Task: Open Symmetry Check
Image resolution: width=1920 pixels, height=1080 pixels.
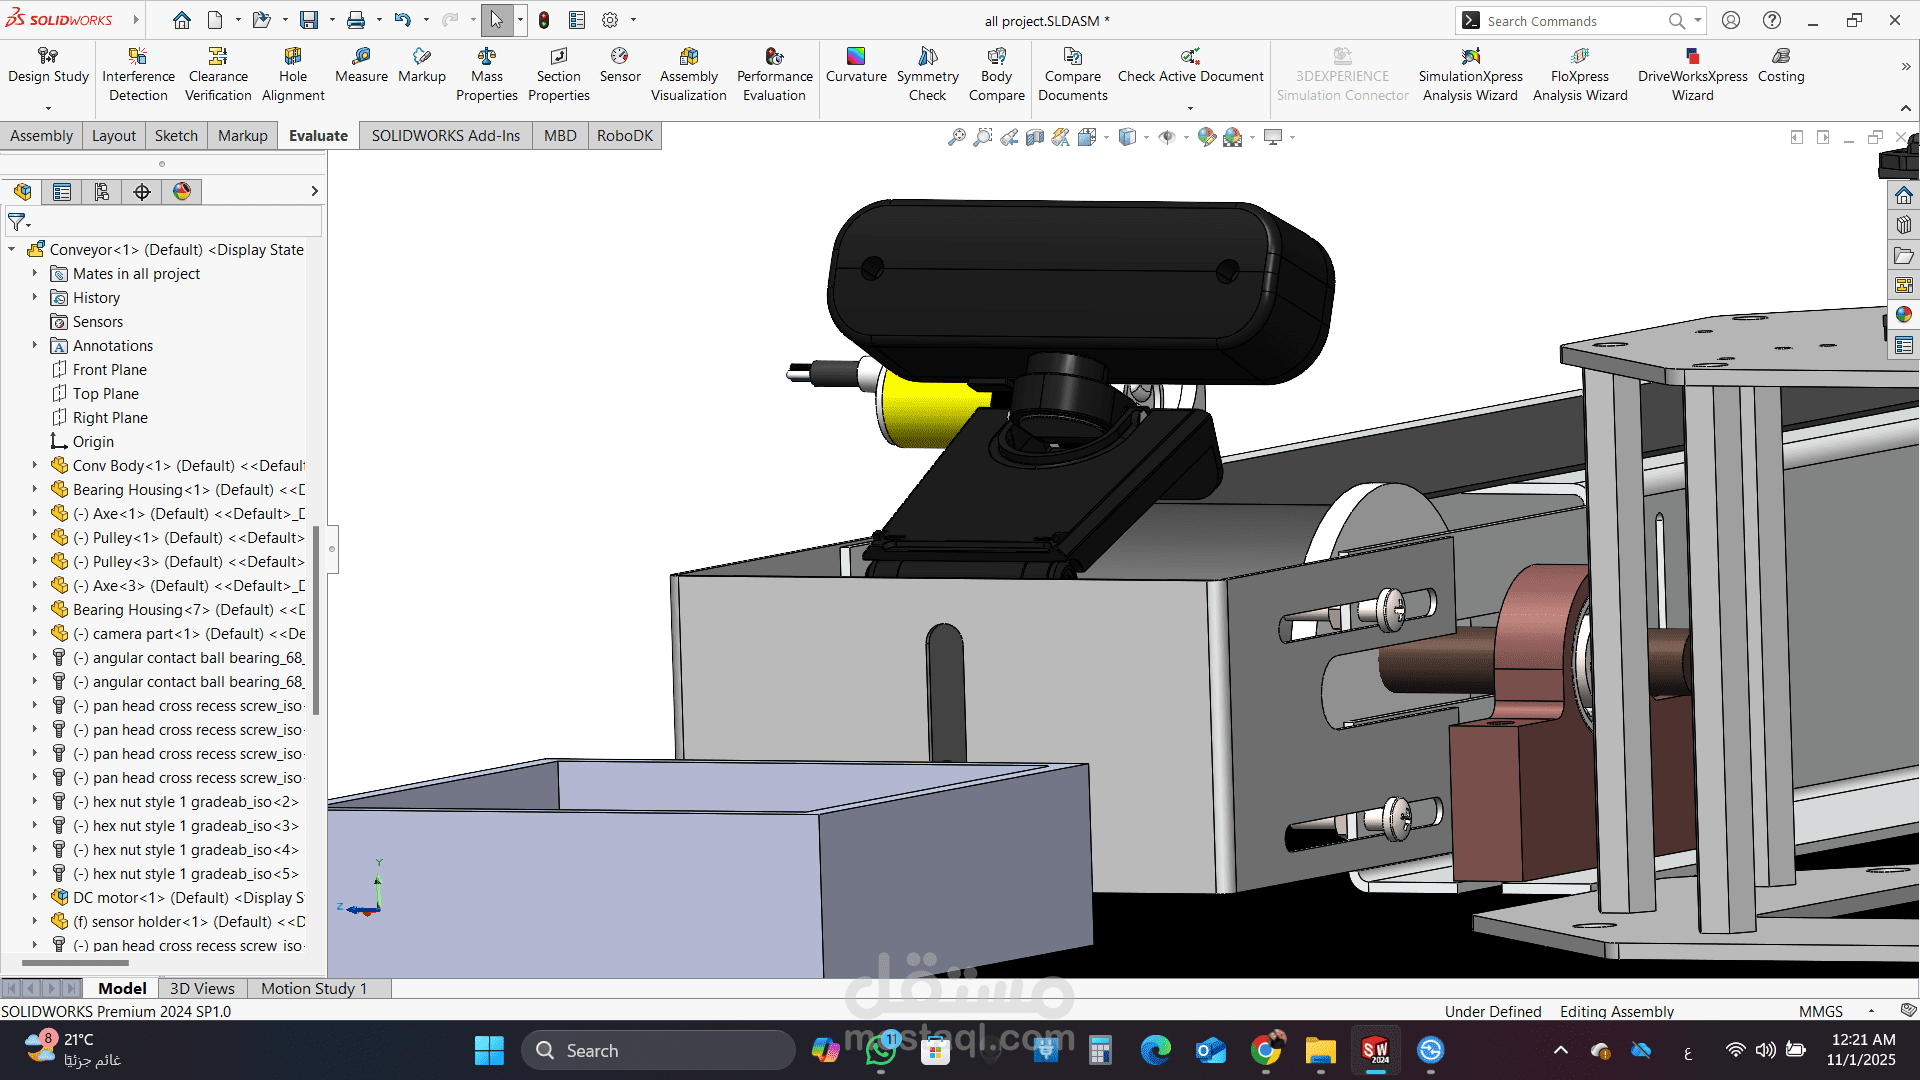Action: (928, 75)
